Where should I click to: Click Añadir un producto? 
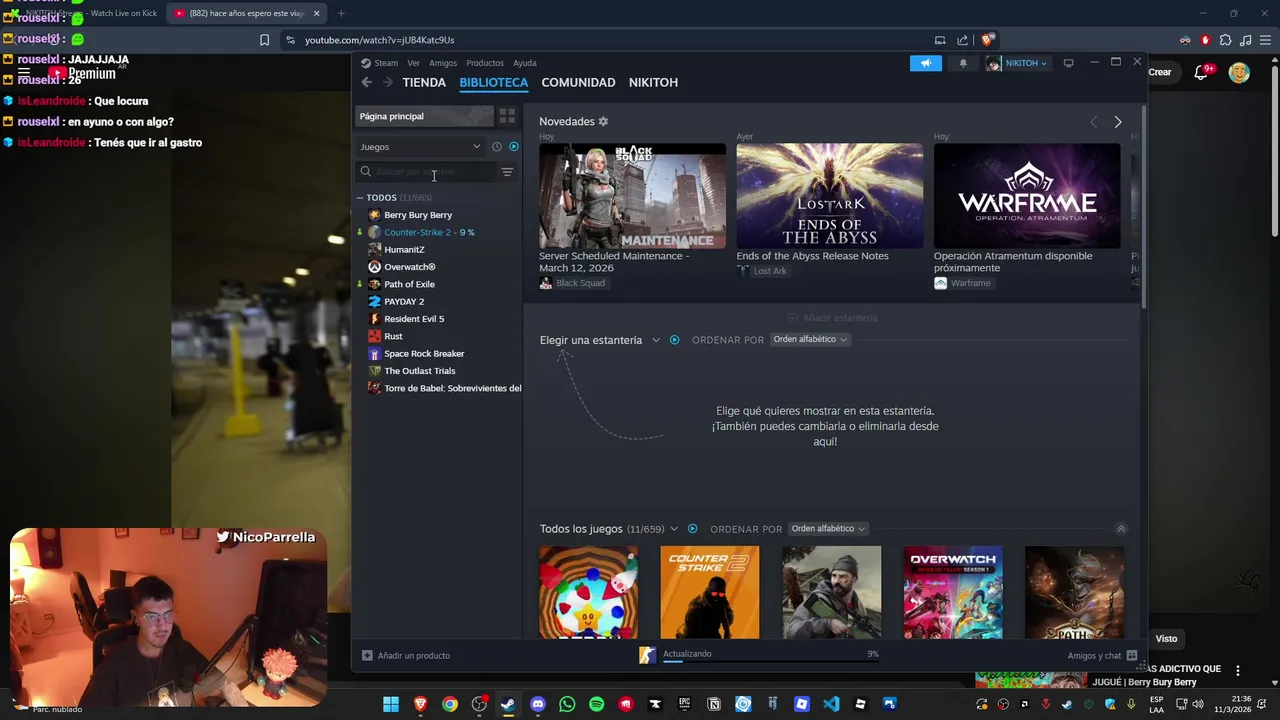click(406, 656)
